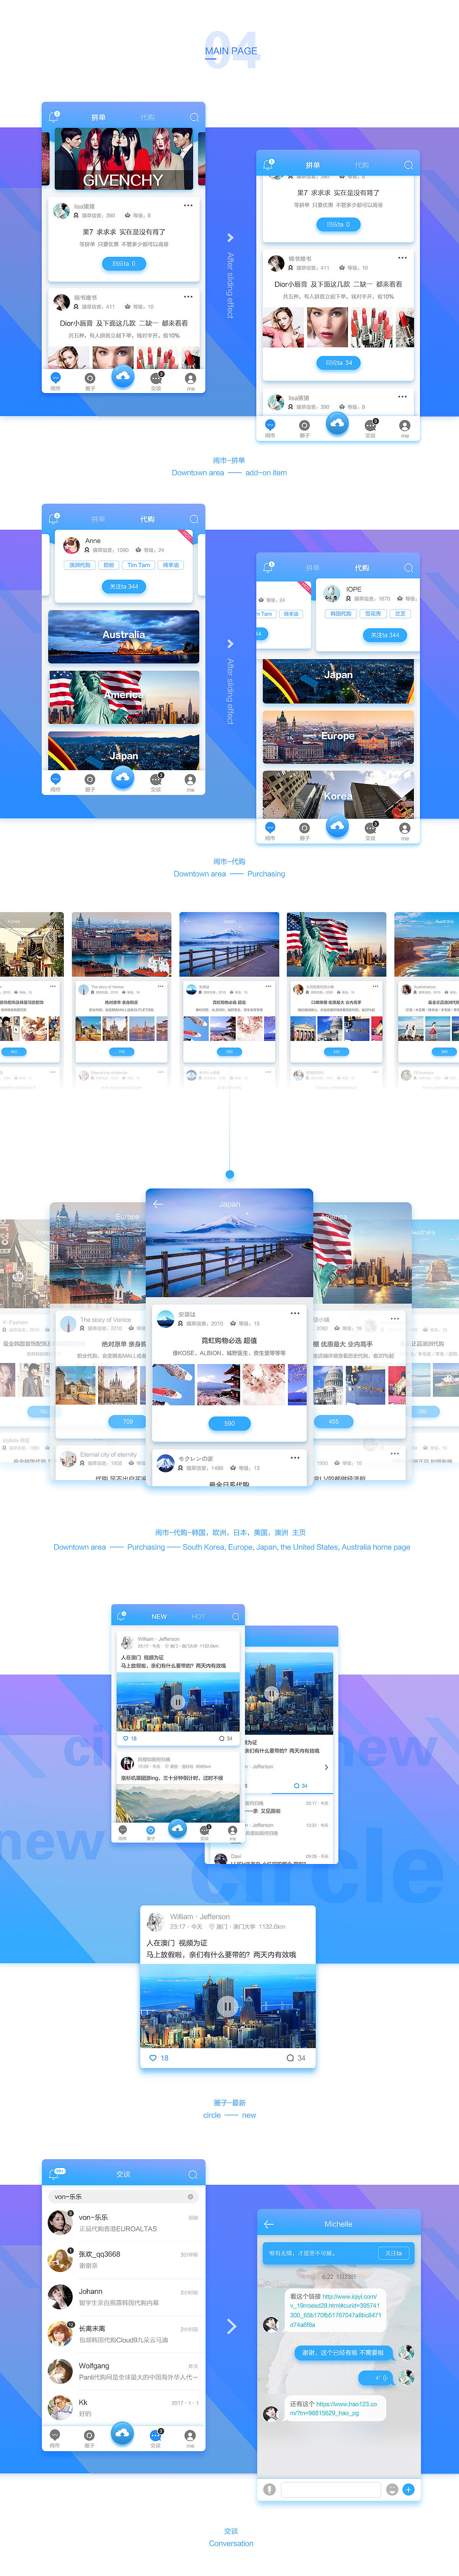Viewport: 459px width, 2576px height.
Task: Tap 回访ta 0 button on GIVENCHY screen
Action: (x=123, y=264)
